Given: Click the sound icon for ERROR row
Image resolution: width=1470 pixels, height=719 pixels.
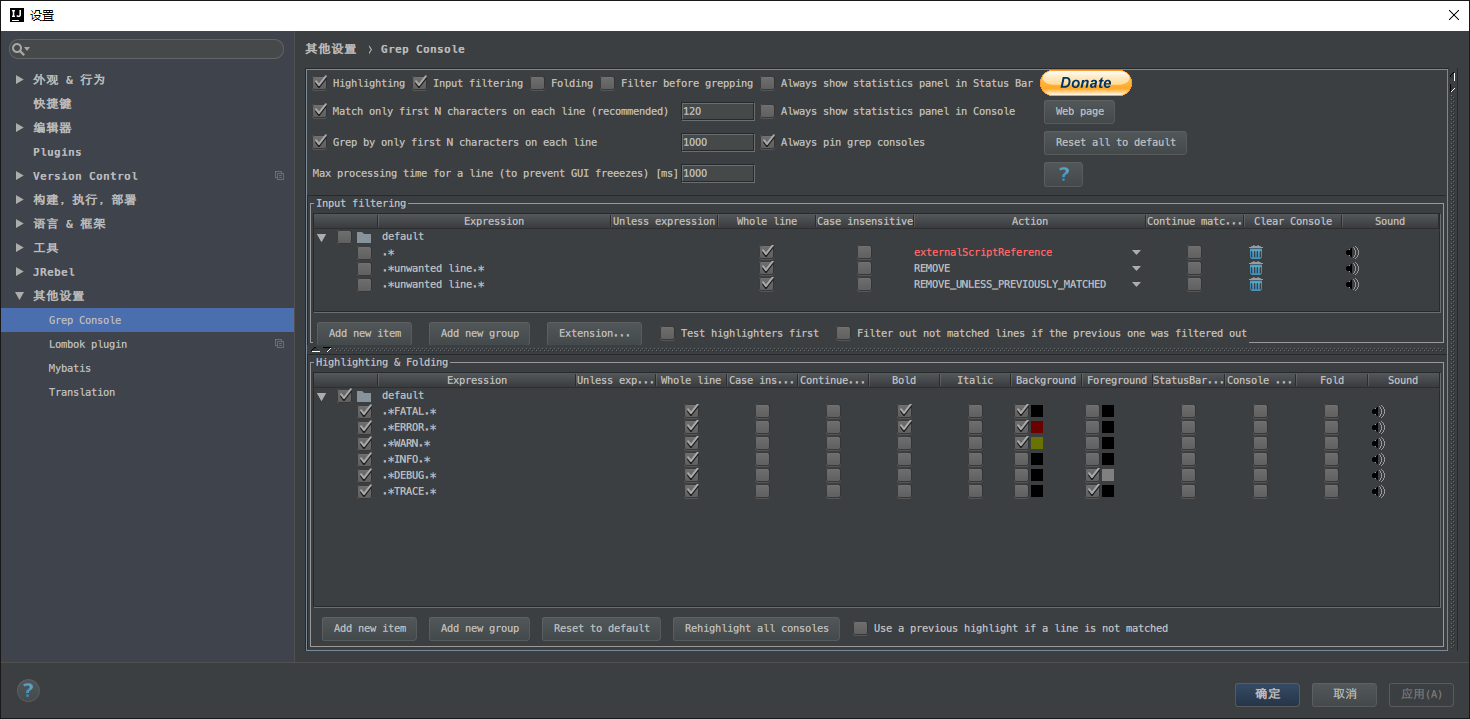Looking at the screenshot, I should 1379,427.
